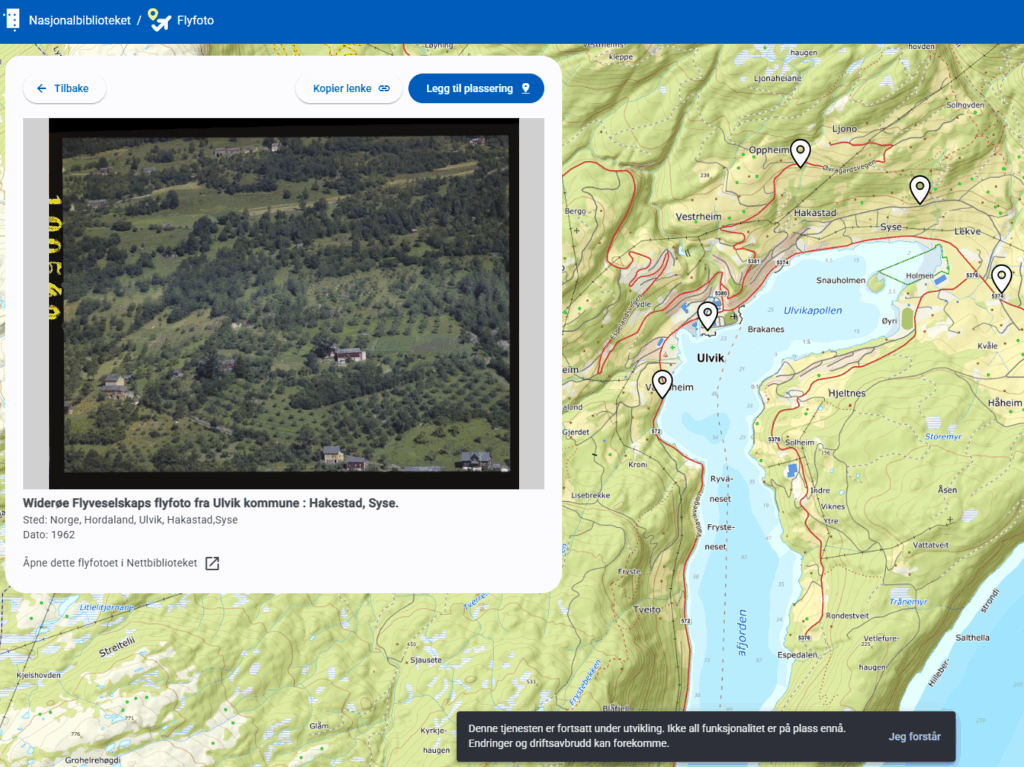Open the aerial photo of Hakestad, Syse

click(x=283, y=303)
